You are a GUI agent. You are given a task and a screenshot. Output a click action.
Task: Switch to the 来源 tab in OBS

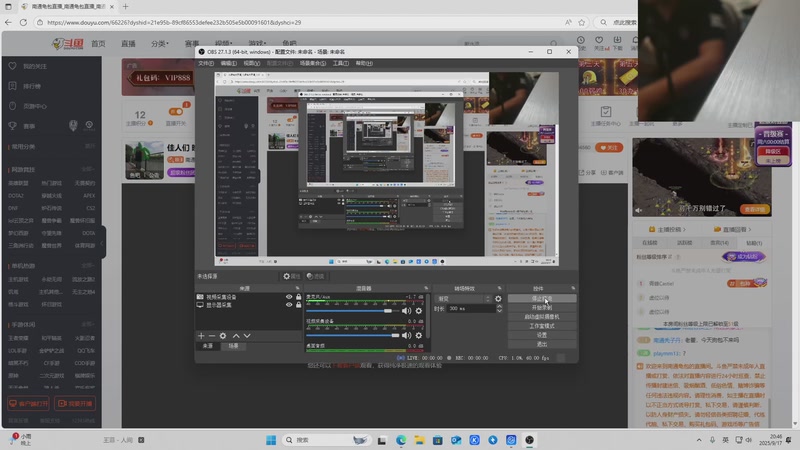click(x=208, y=346)
